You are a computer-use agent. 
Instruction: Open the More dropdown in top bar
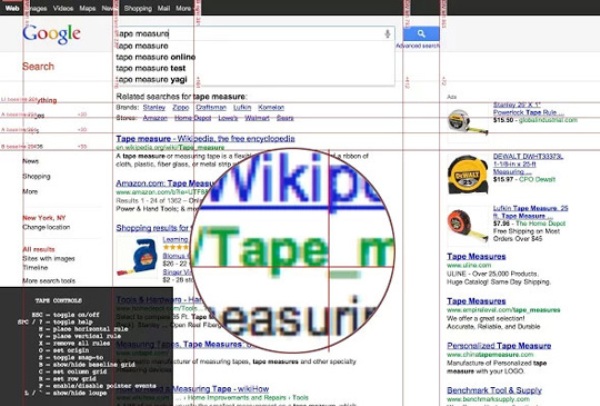(x=183, y=7)
